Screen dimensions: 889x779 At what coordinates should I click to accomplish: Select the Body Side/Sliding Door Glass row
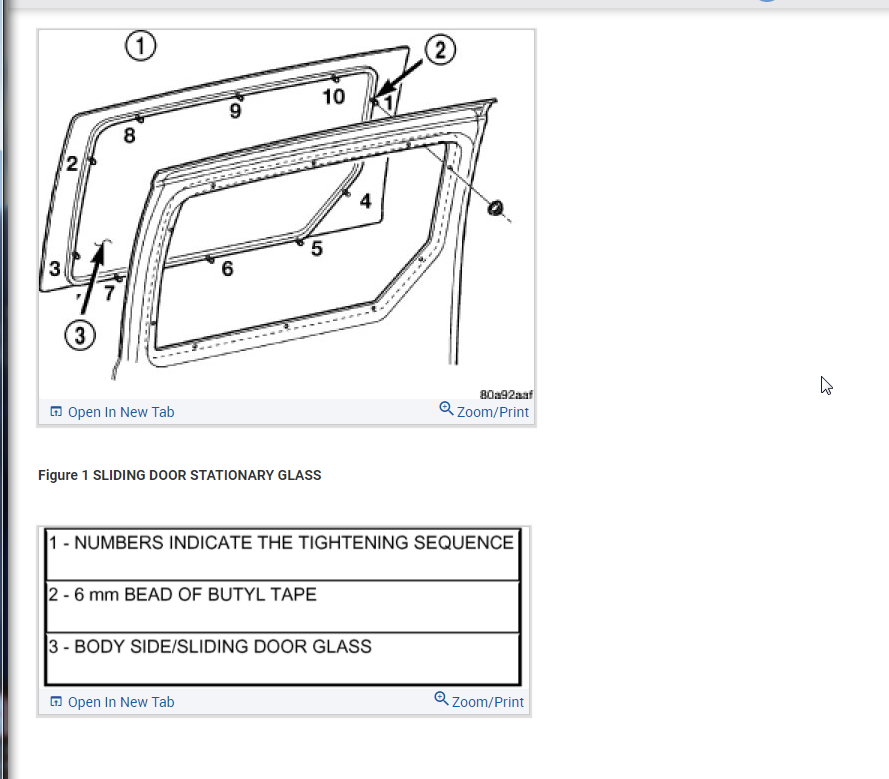[x=282, y=658]
